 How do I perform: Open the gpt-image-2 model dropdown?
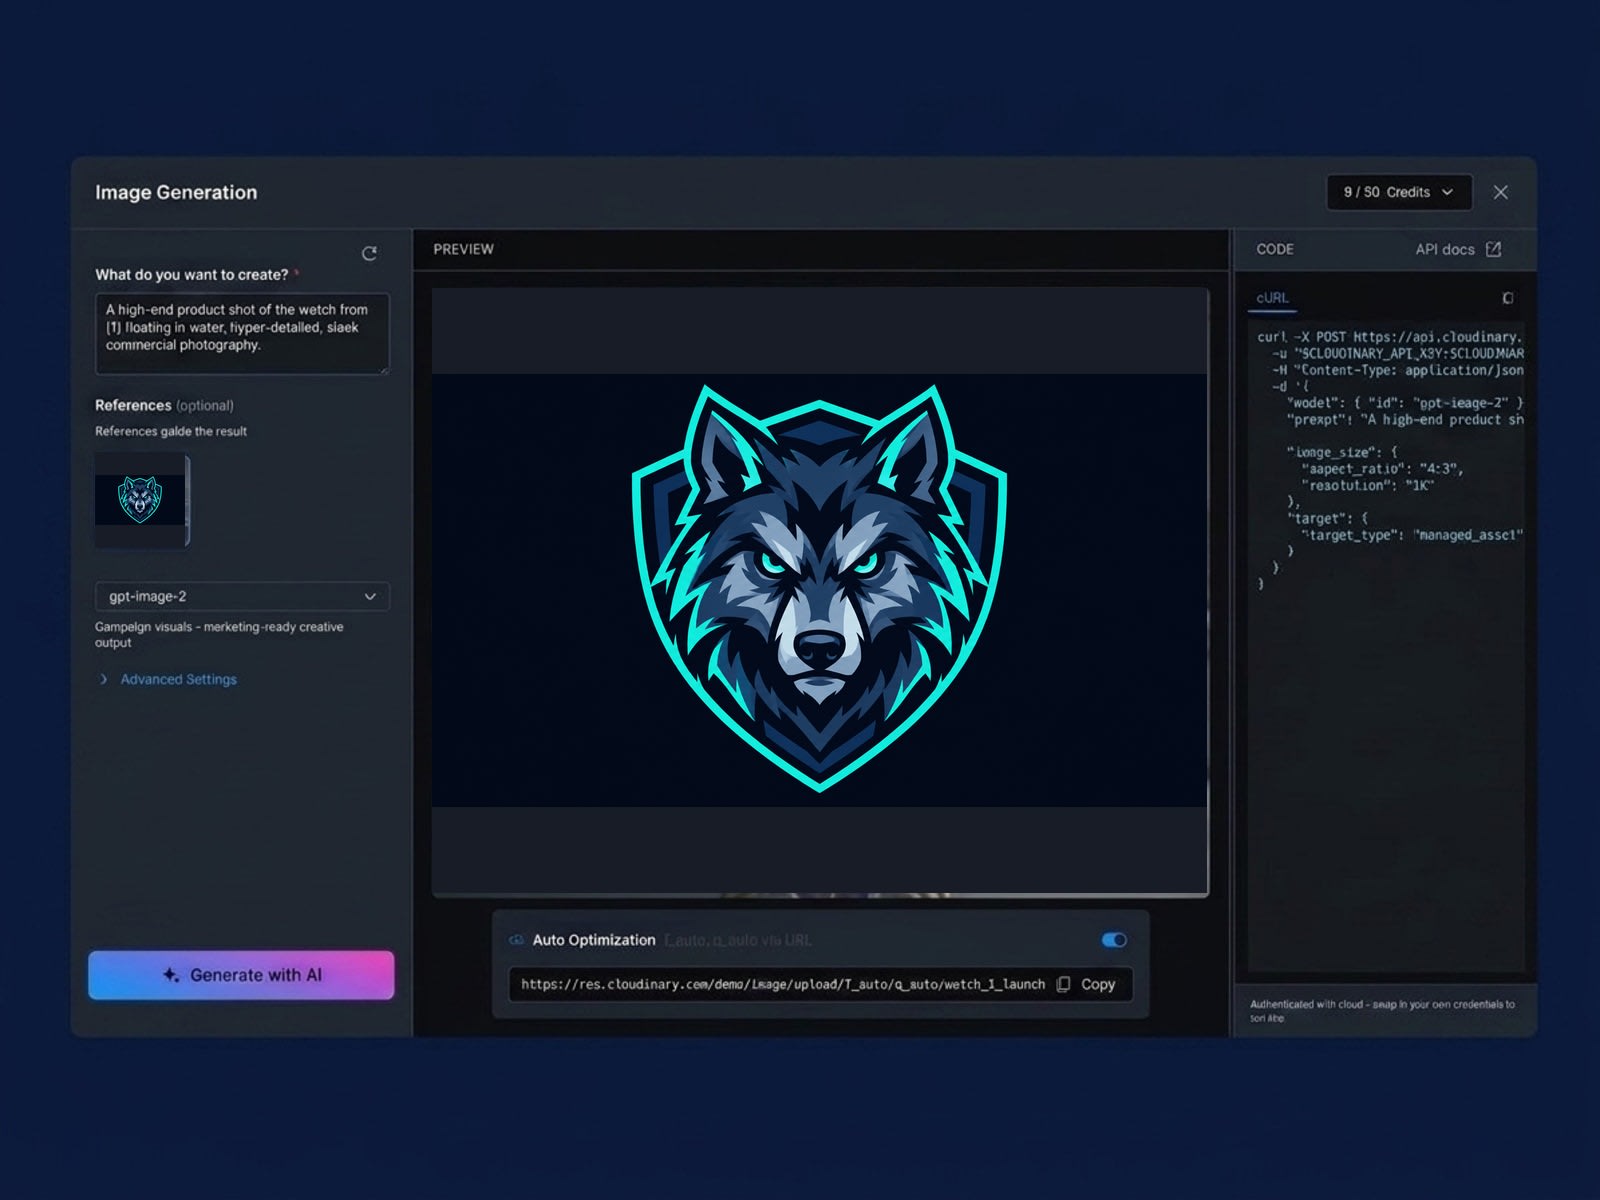coord(242,596)
